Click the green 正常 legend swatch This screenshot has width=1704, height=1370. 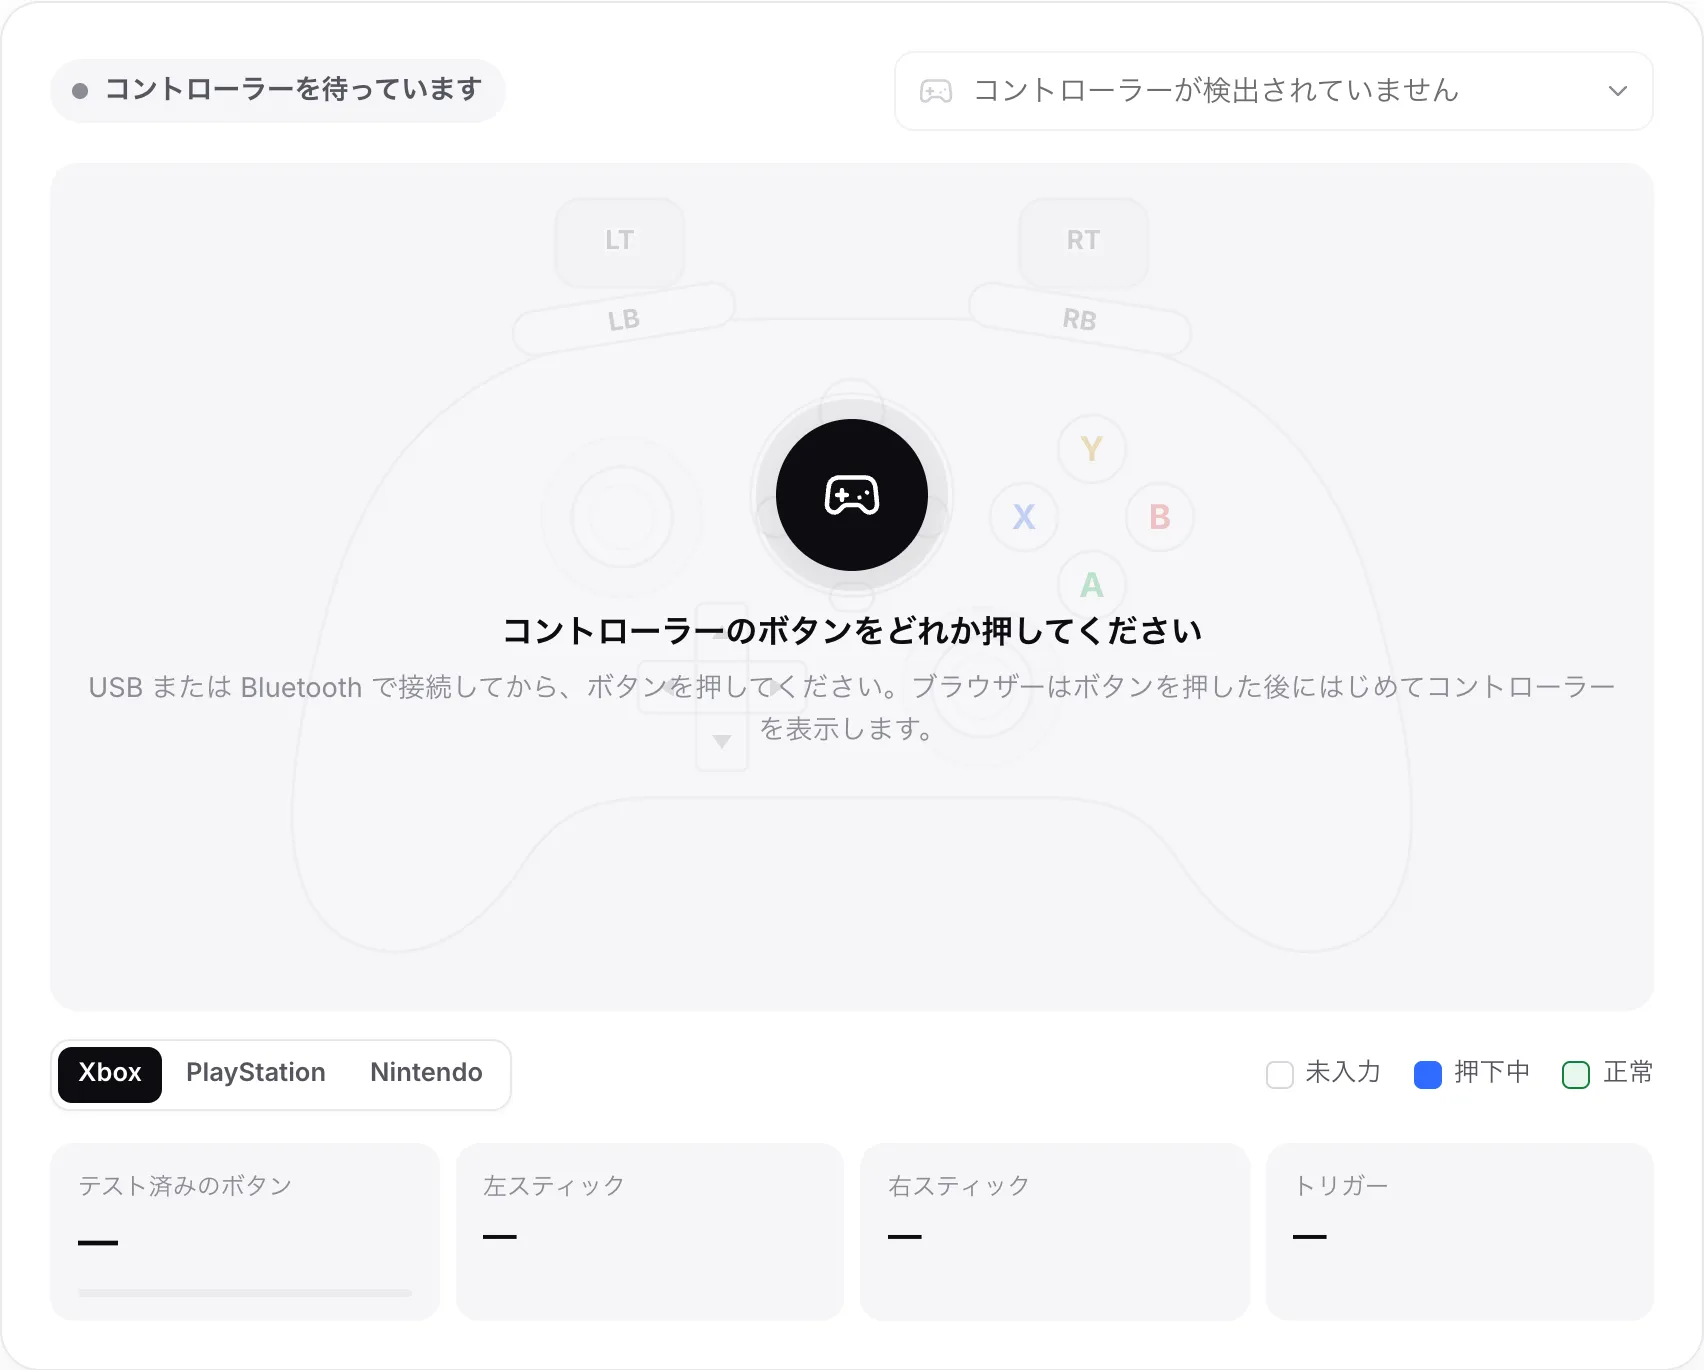[x=1576, y=1075]
